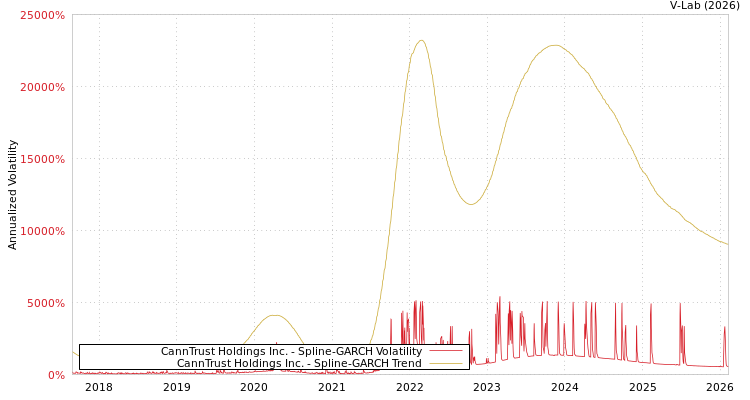Click the 10000% y-axis label
Screen dimensions: 750x400
pyautogui.click(x=42, y=231)
